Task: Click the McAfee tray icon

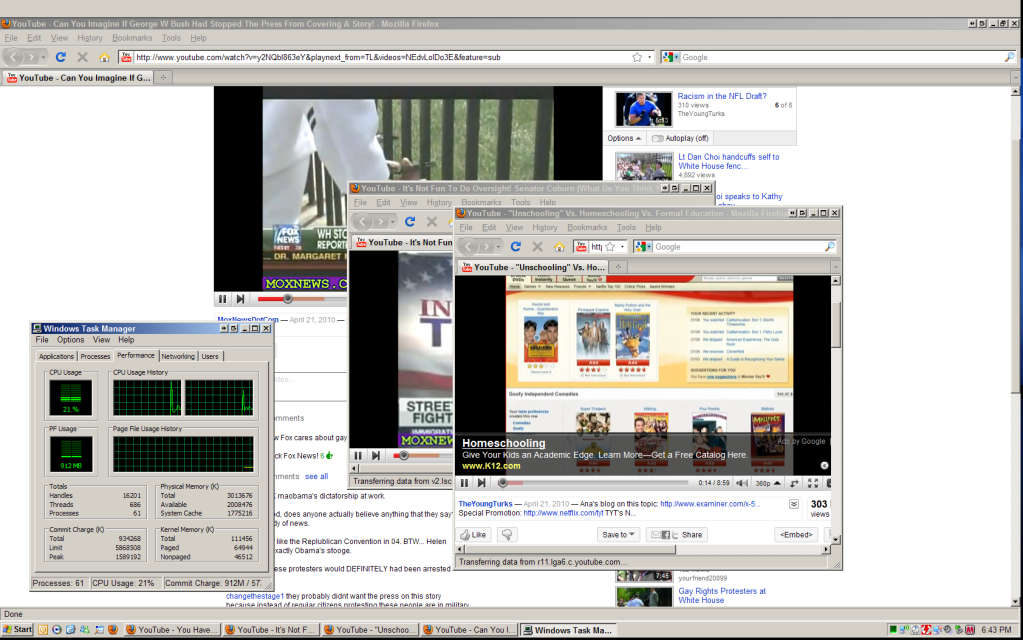Action: click(x=970, y=630)
